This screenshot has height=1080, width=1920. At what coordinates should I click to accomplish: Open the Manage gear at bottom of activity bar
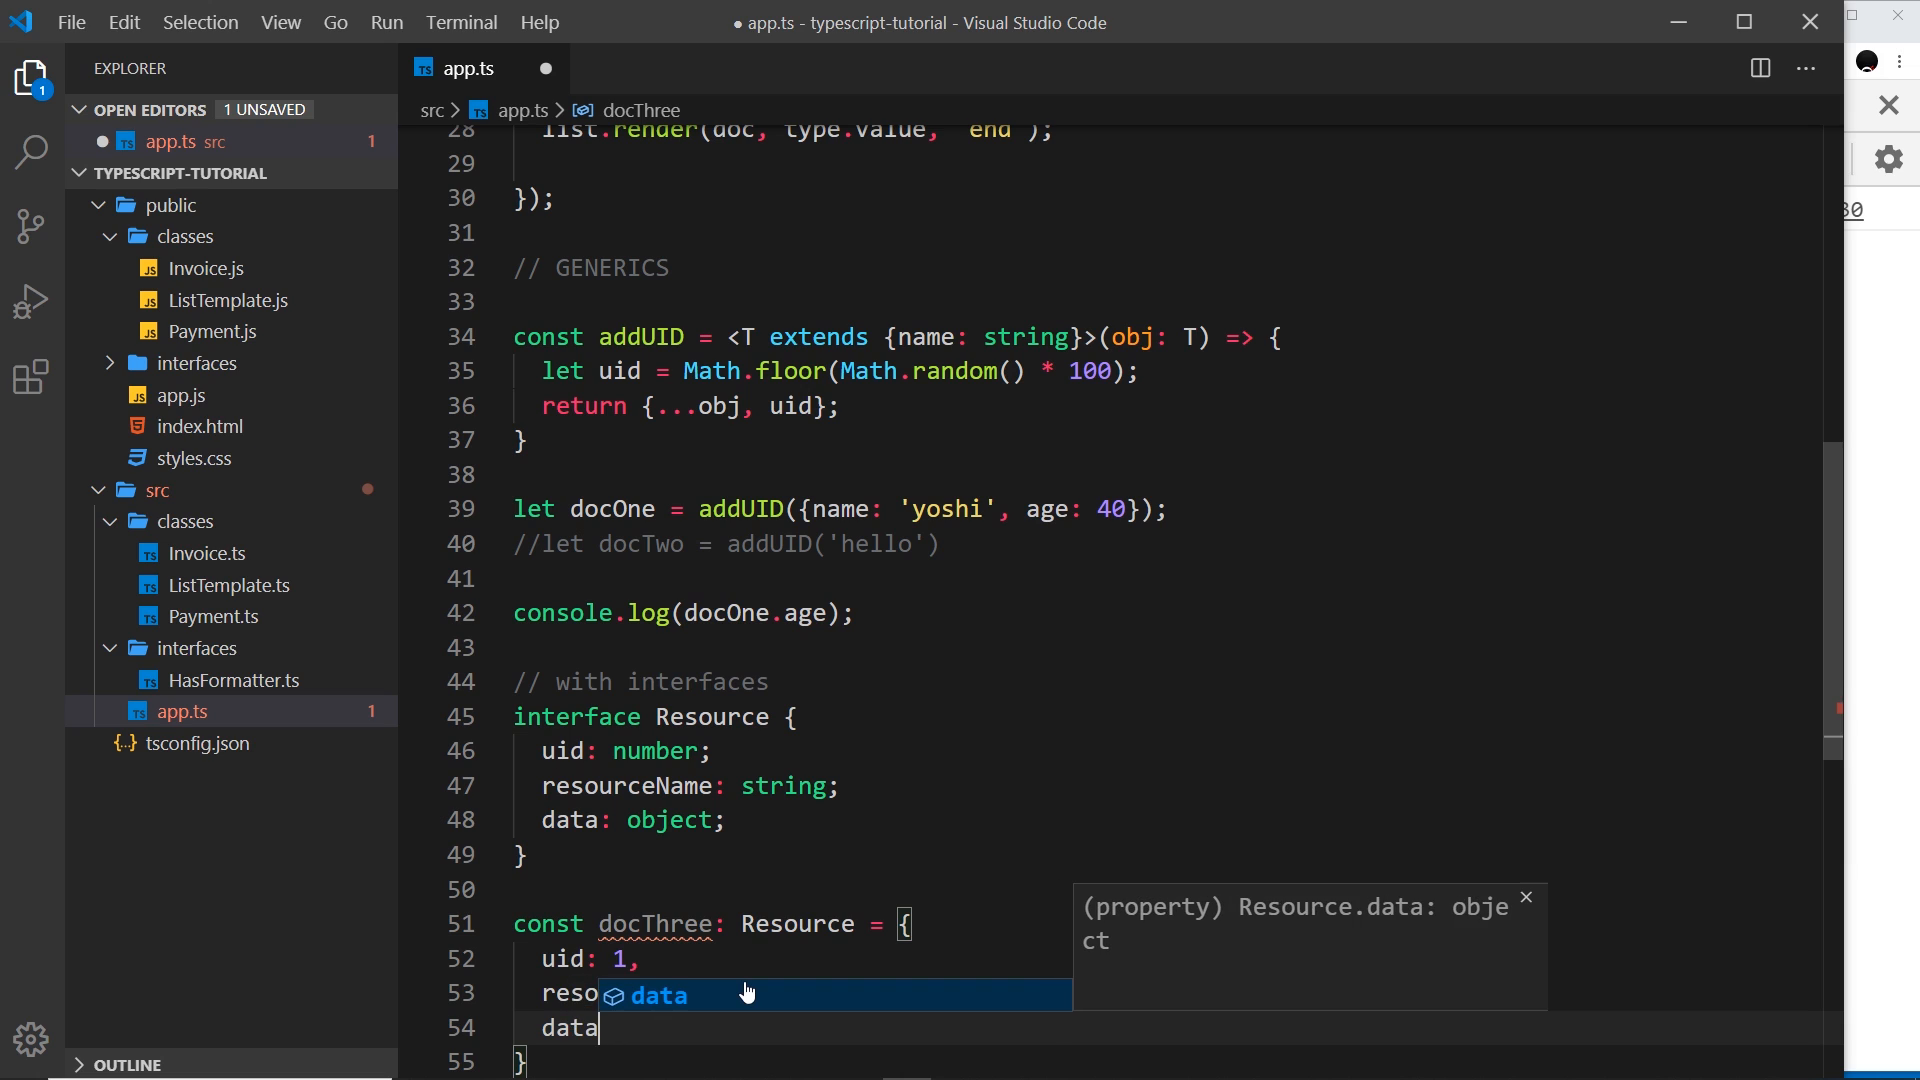[x=32, y=1039]
